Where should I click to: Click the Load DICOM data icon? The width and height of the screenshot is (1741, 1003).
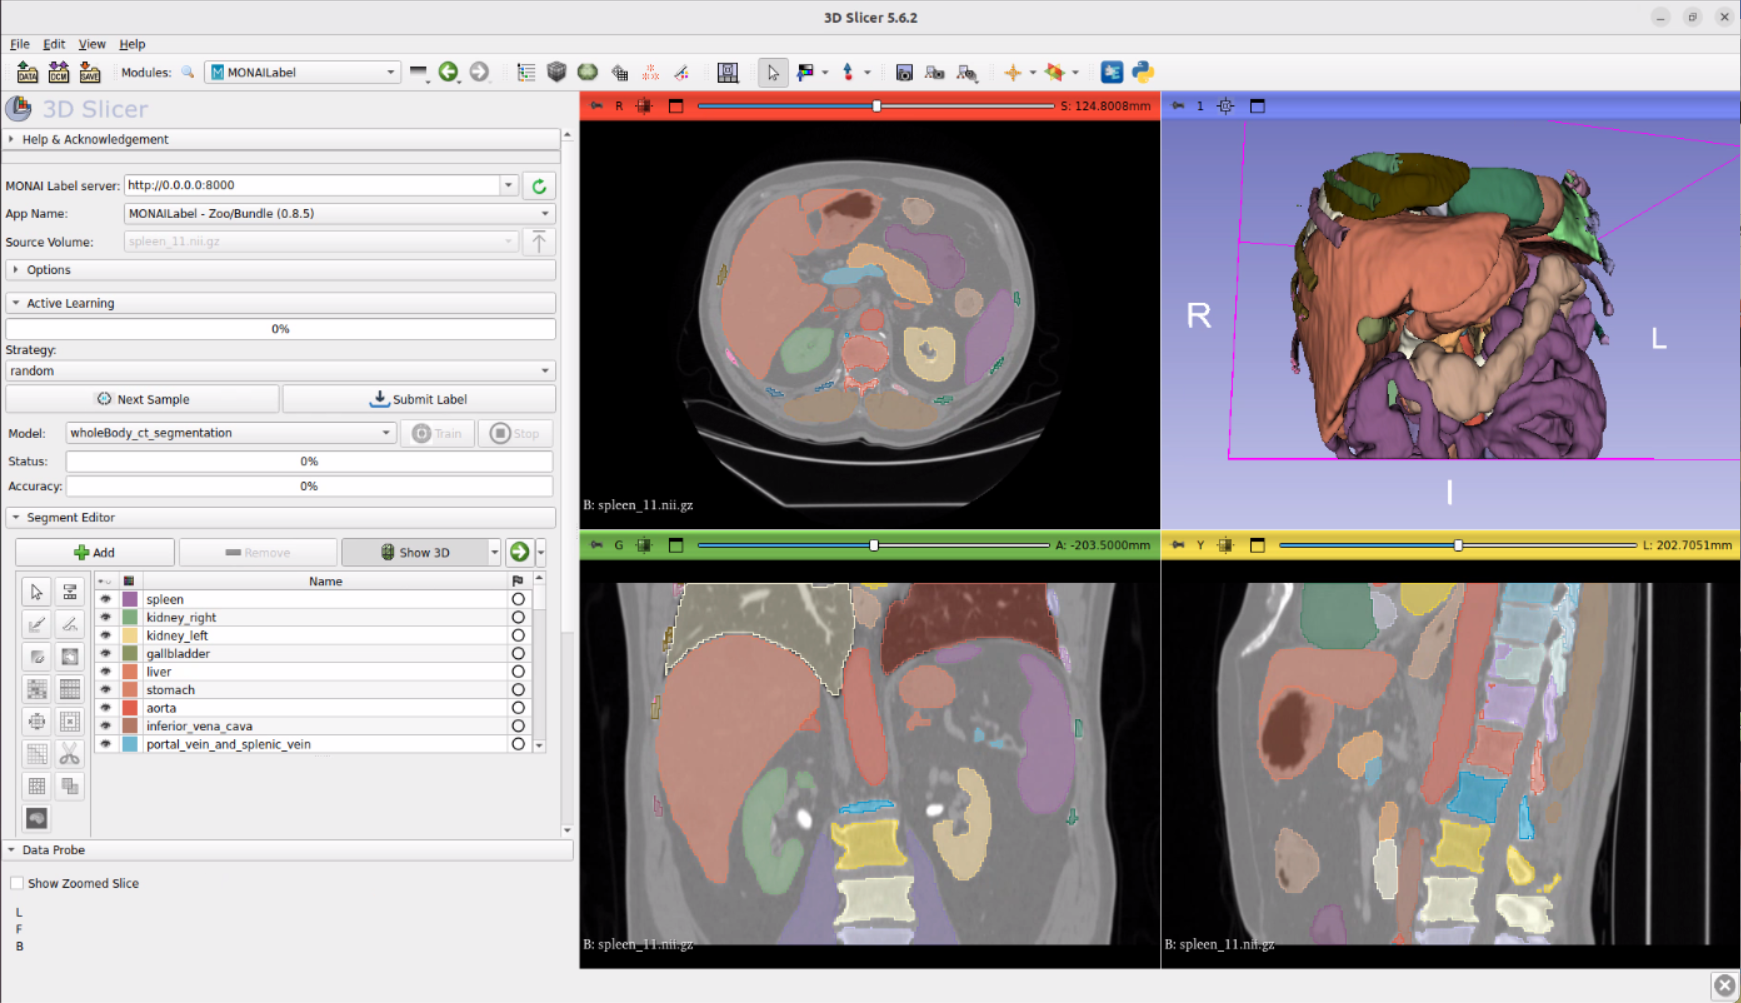(x=59, y=72)
